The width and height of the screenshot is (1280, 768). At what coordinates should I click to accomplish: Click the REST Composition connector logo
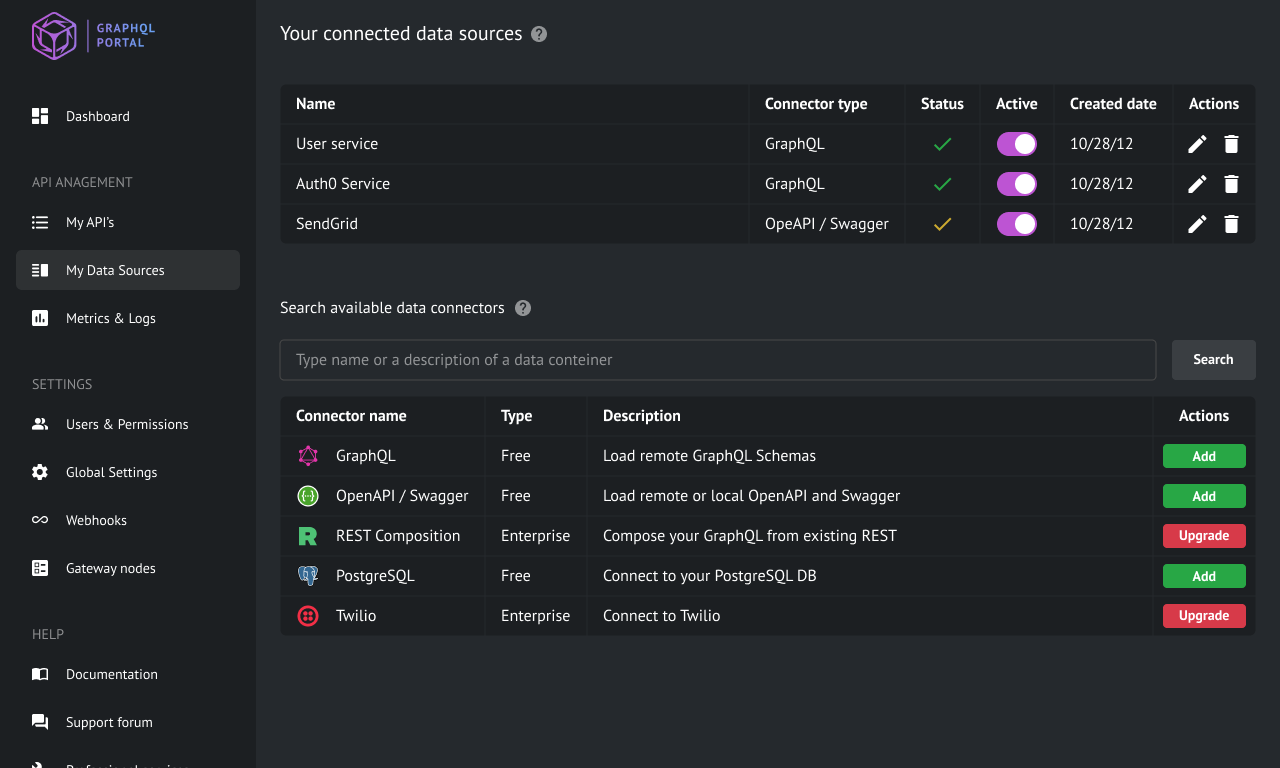(308, 536)
